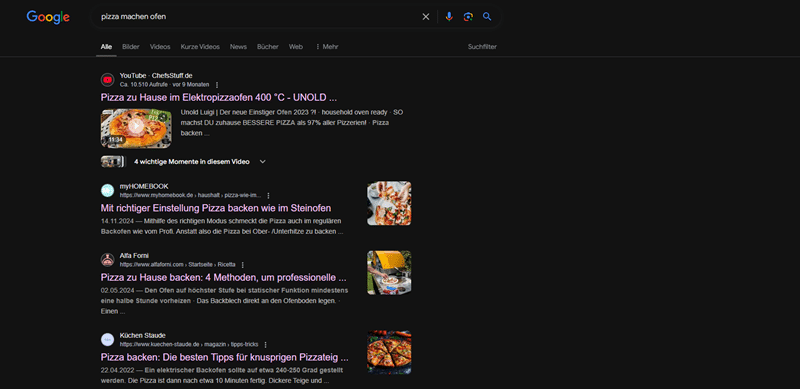Screen dimensions: 800x389
Task: Clear the search query with X icon
Action: point(426,17)
